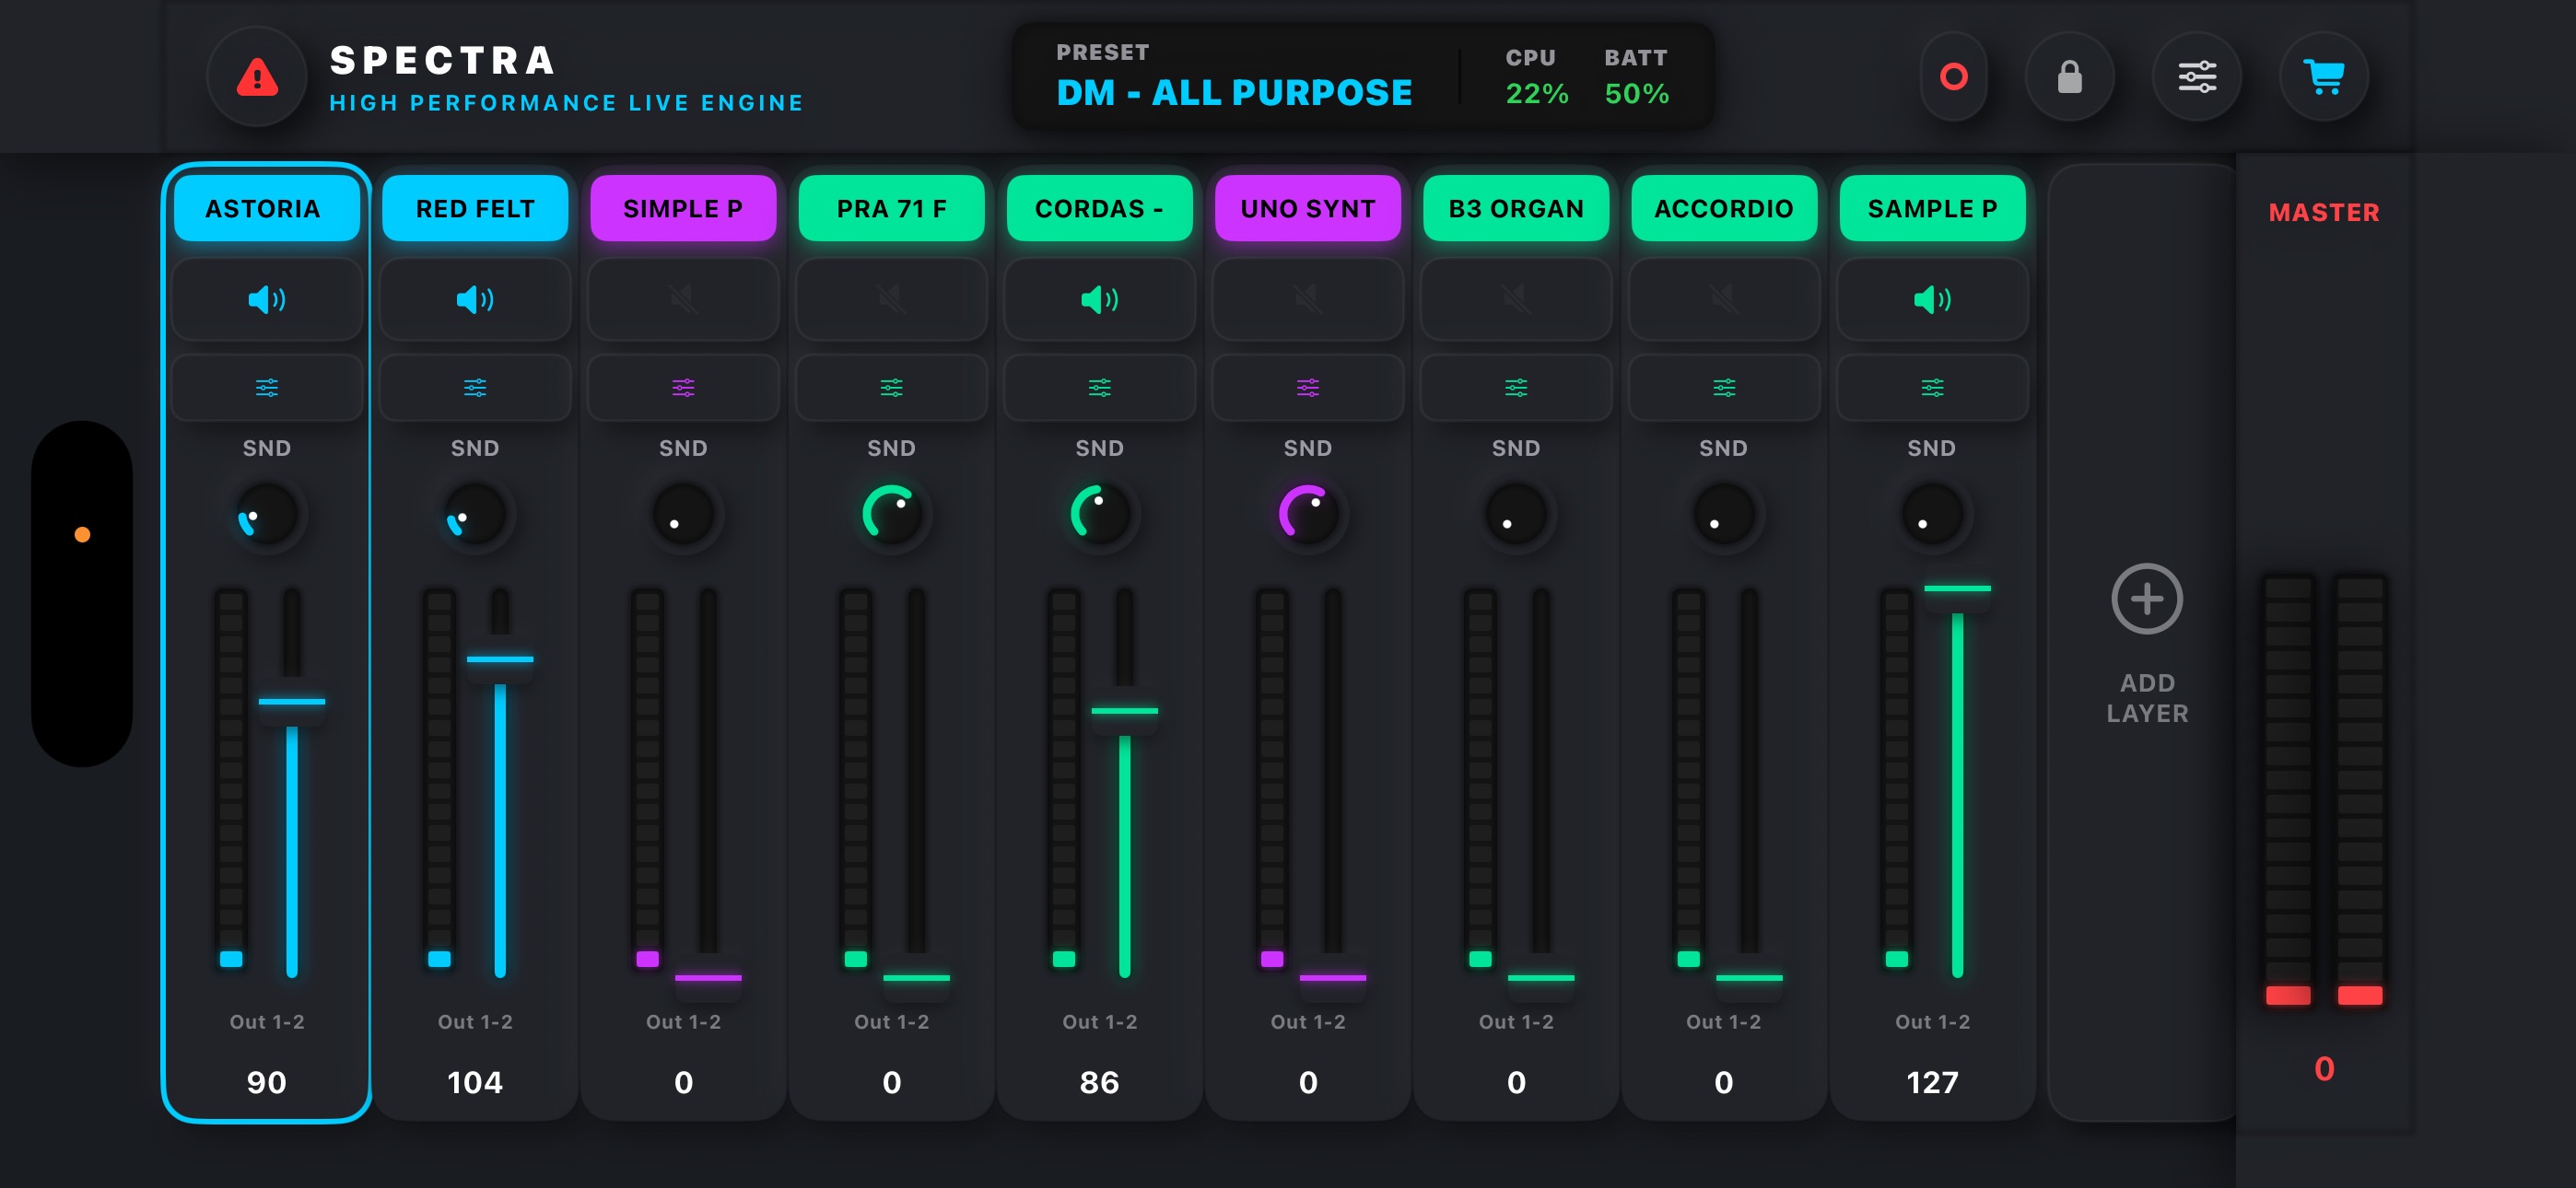
Task: Mute the ASTORIA layer speaker
Action: click(267, 299)
